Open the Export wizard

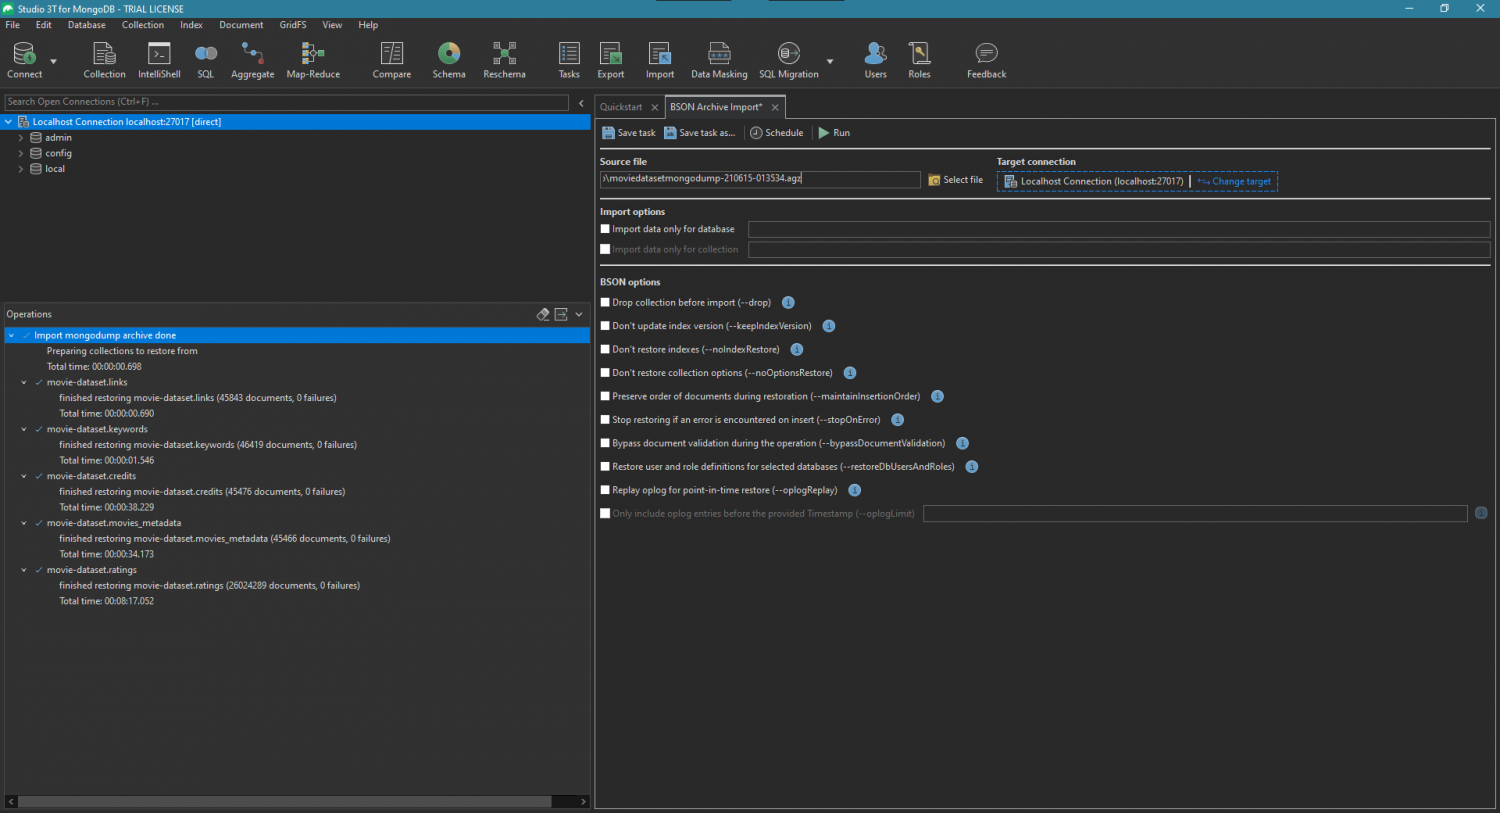point(611,60)
